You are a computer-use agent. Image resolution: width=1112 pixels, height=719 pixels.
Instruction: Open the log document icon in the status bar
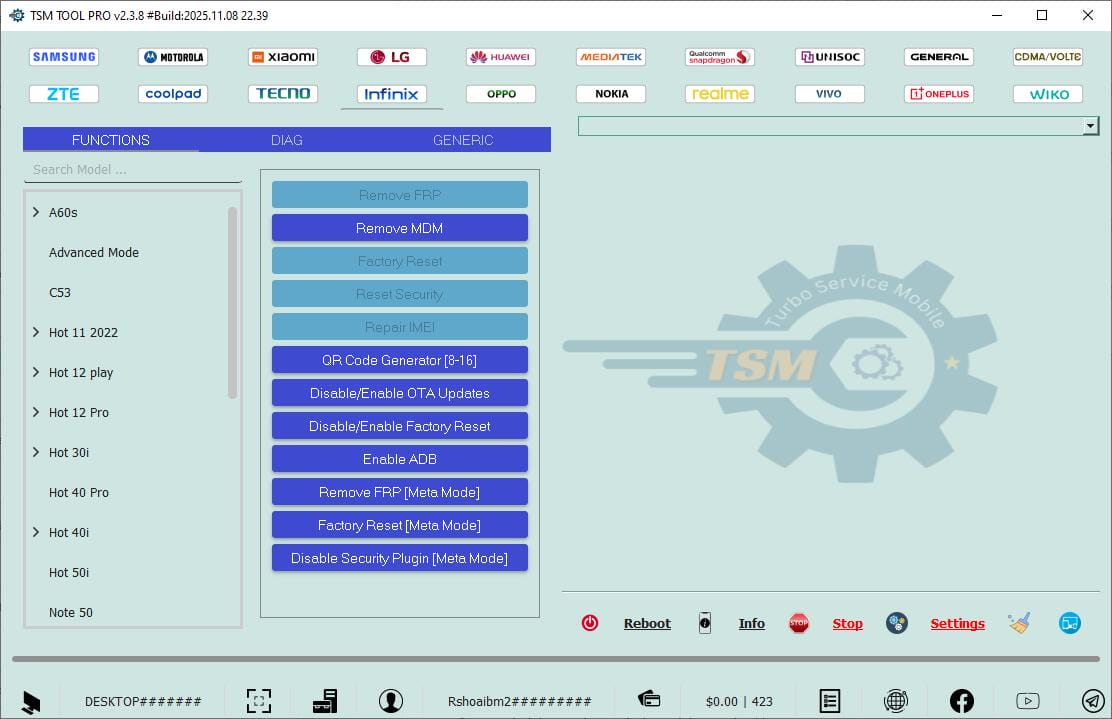830,700
